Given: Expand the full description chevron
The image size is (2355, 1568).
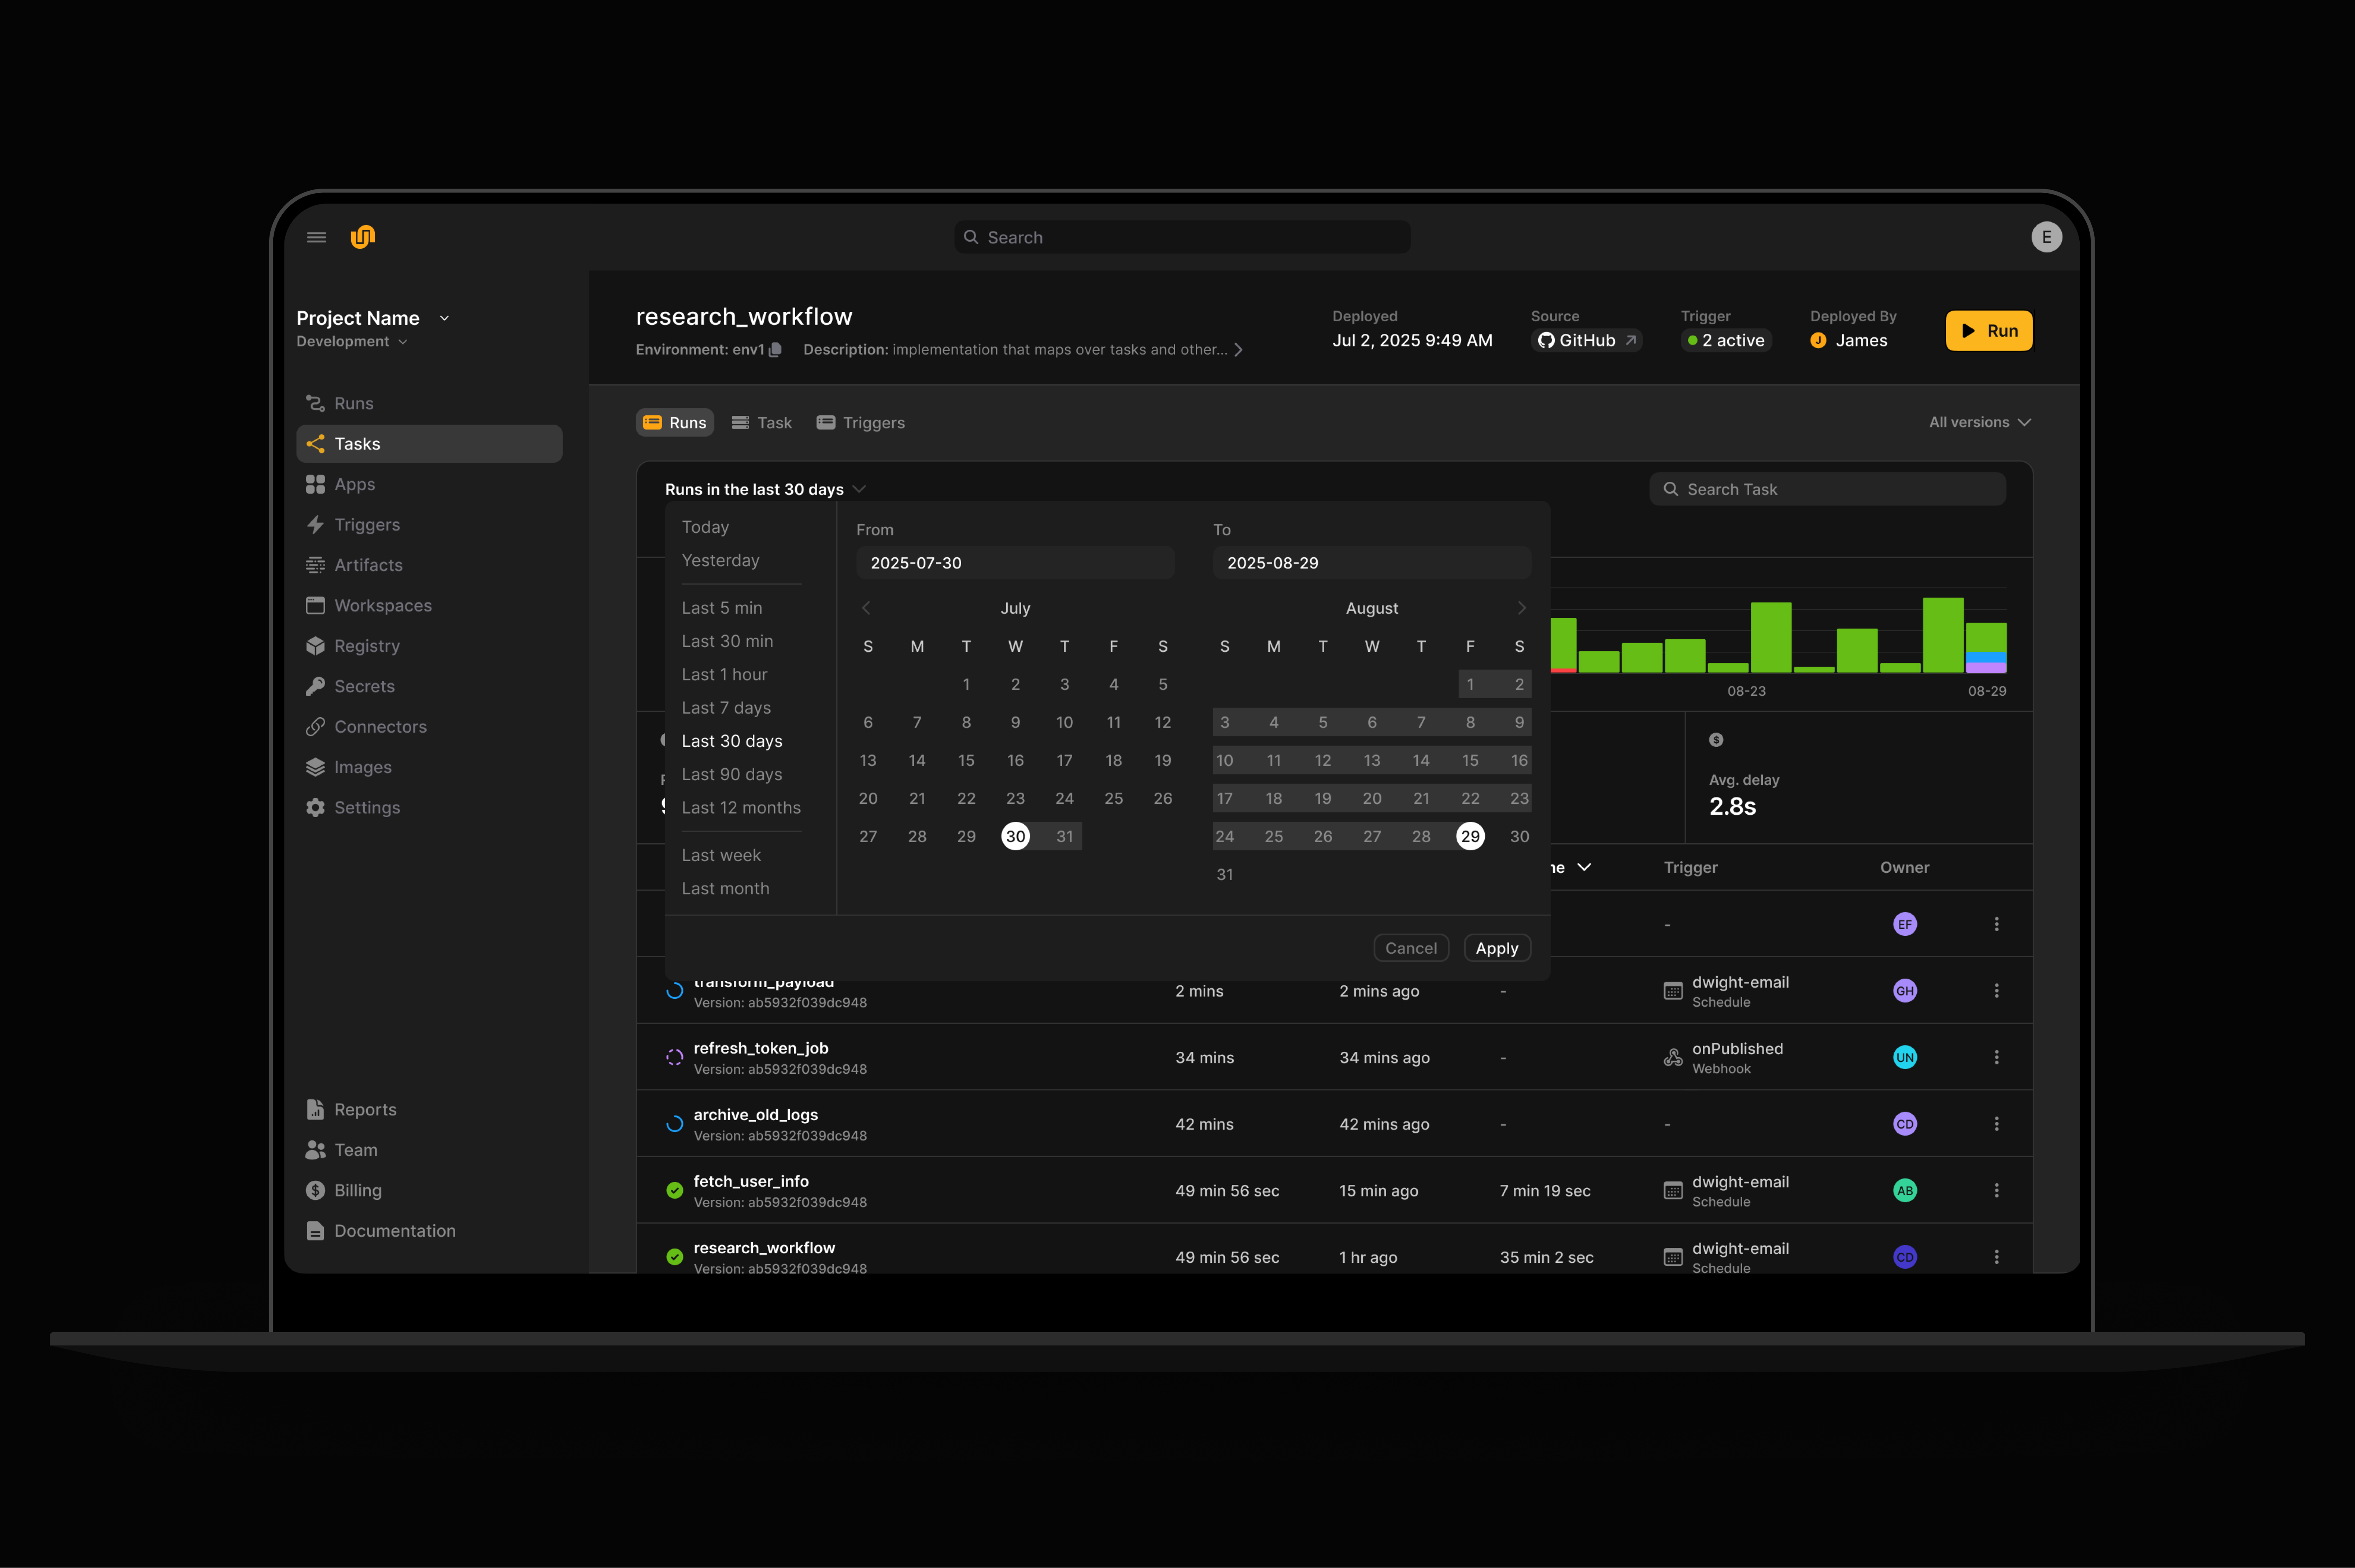Looking at the screenshot, I should (1238, 350).
